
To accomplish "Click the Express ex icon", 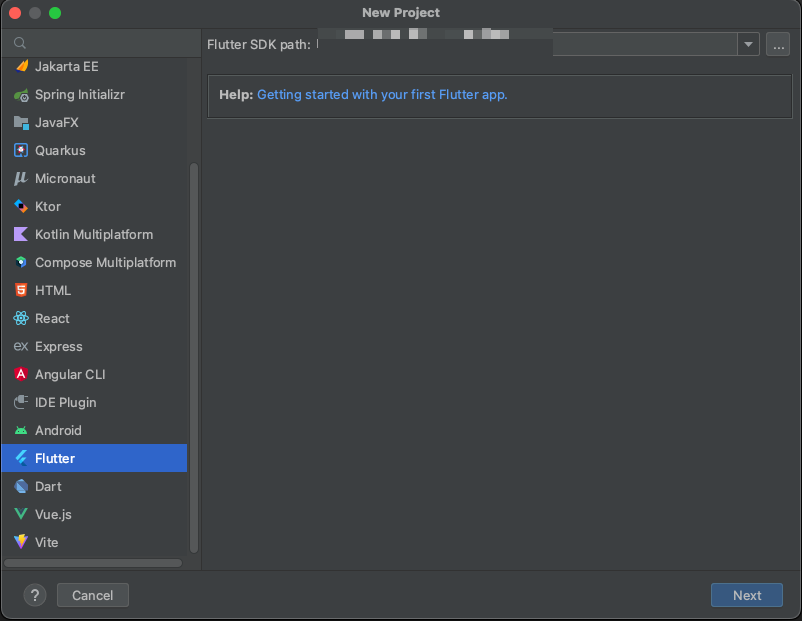I will pyautogui.click(x=21, y=346).
